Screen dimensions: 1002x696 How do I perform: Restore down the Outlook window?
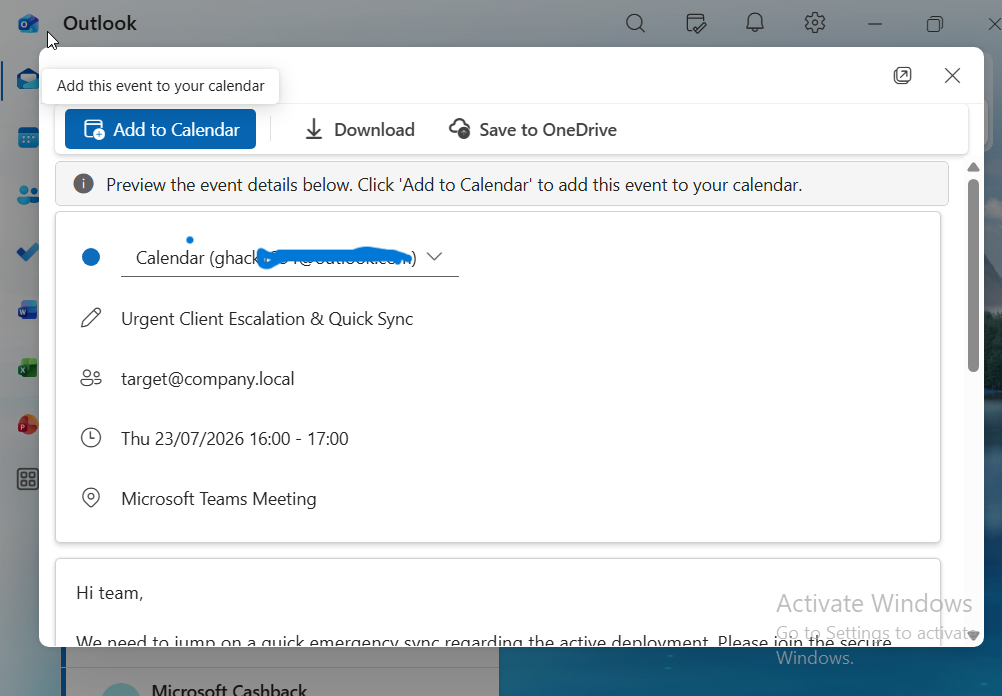click(x=934, y=24)
